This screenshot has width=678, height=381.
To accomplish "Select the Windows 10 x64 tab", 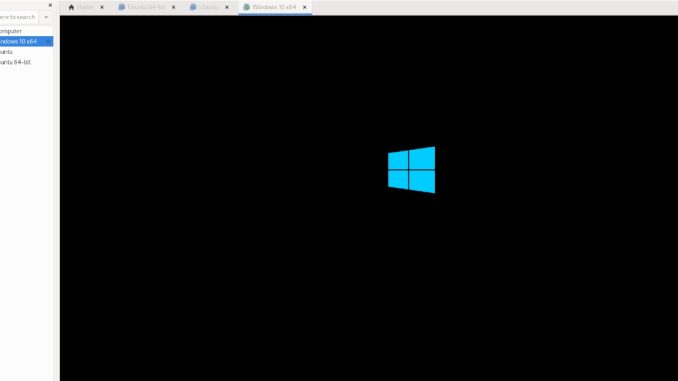I will [275, 7].
